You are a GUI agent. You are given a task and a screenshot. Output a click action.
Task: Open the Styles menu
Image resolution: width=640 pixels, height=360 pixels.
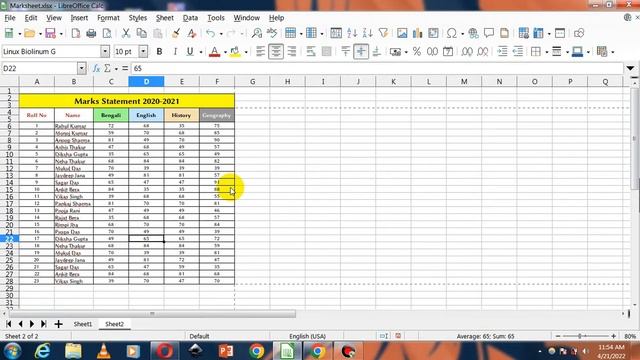(x=138, y=18)
